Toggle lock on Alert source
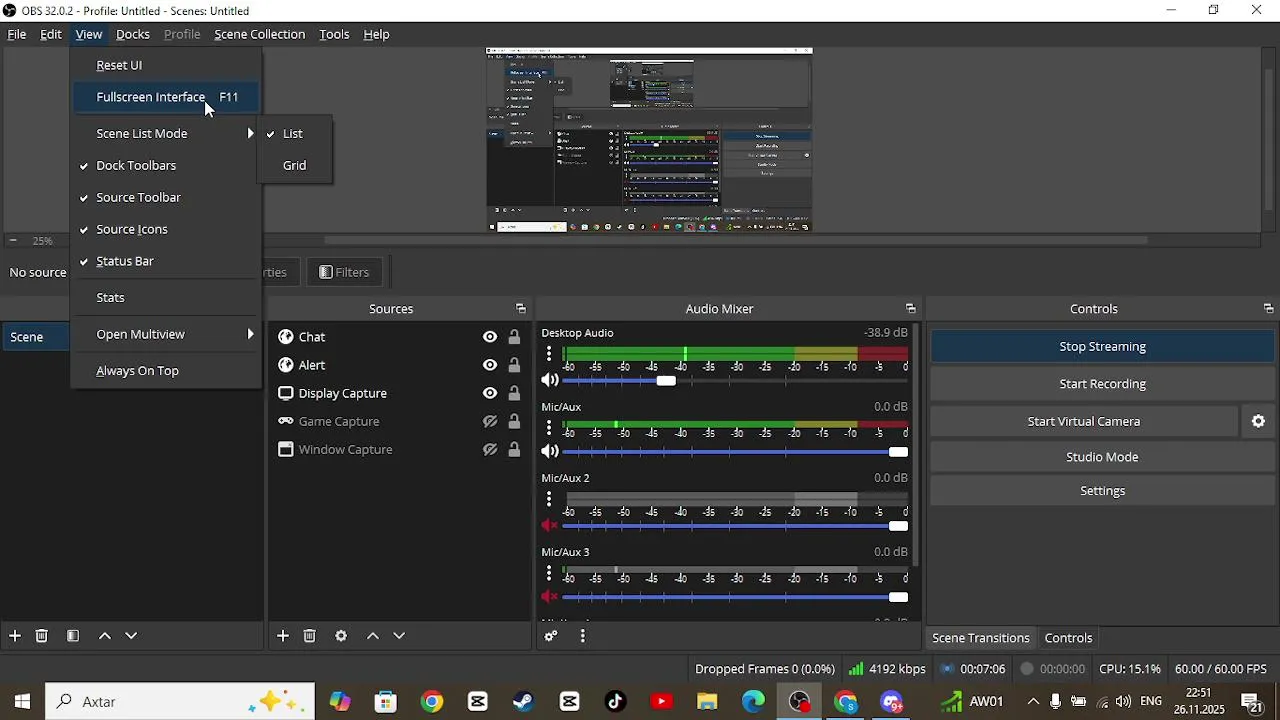This screenshot has width=1280, height=720. [514, 365]
